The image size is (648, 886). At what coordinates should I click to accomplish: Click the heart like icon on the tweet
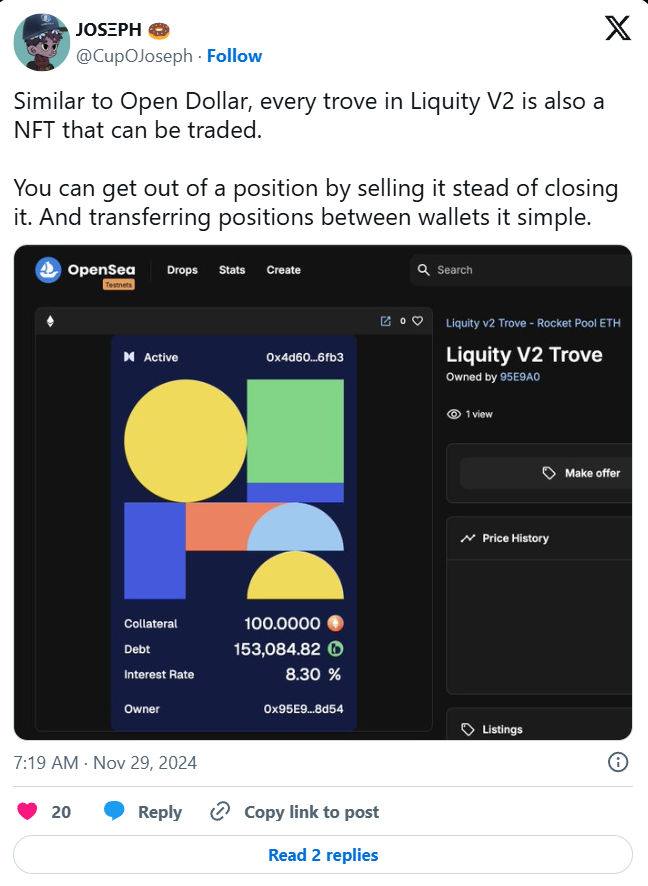point(27,811)
